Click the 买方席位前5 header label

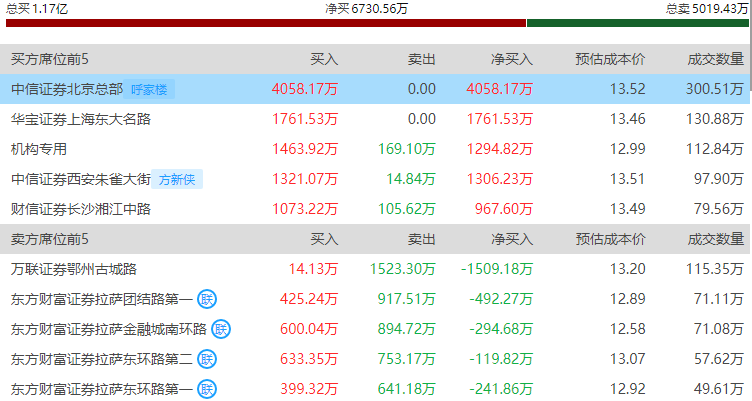pyautogui.click(x=50, y=59)
